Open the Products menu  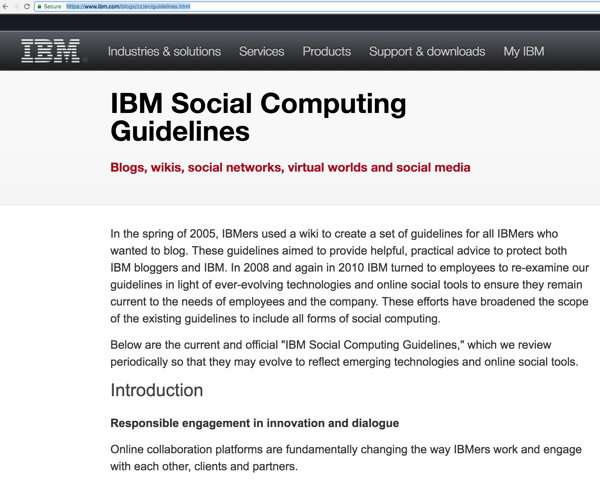327,51
